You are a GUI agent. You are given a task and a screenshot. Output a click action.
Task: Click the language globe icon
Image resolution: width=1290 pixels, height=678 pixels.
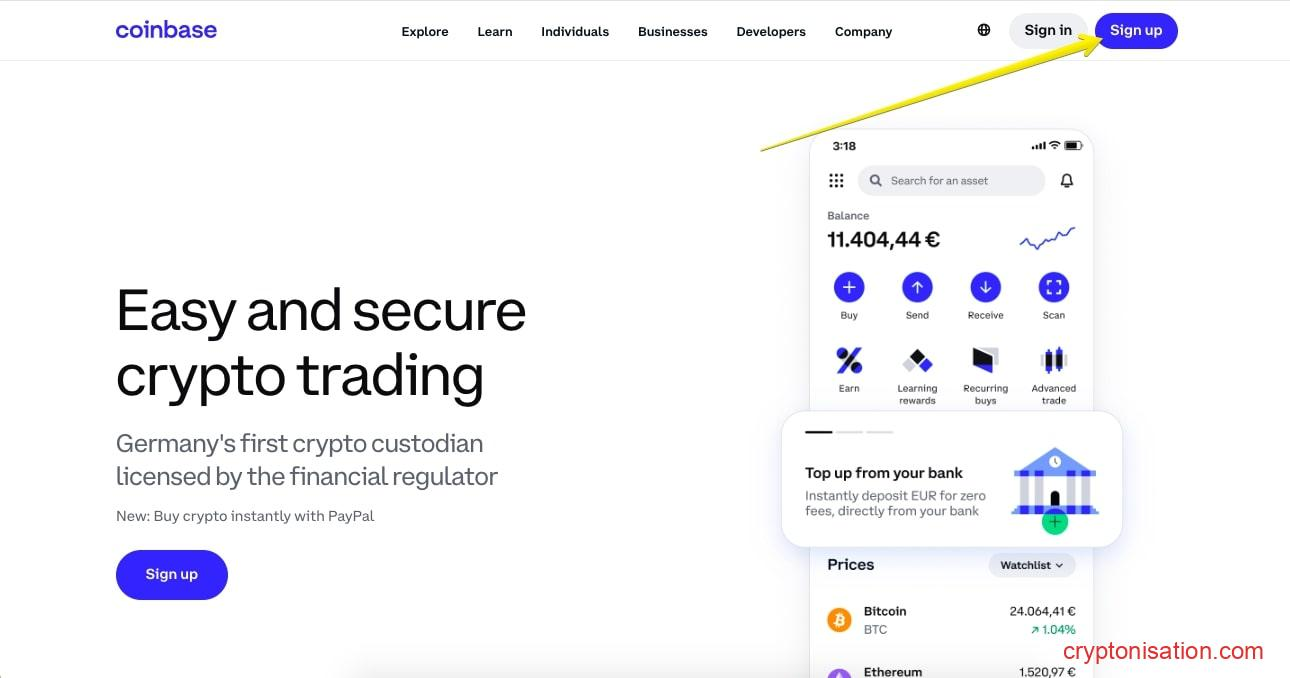coord(984,30)
